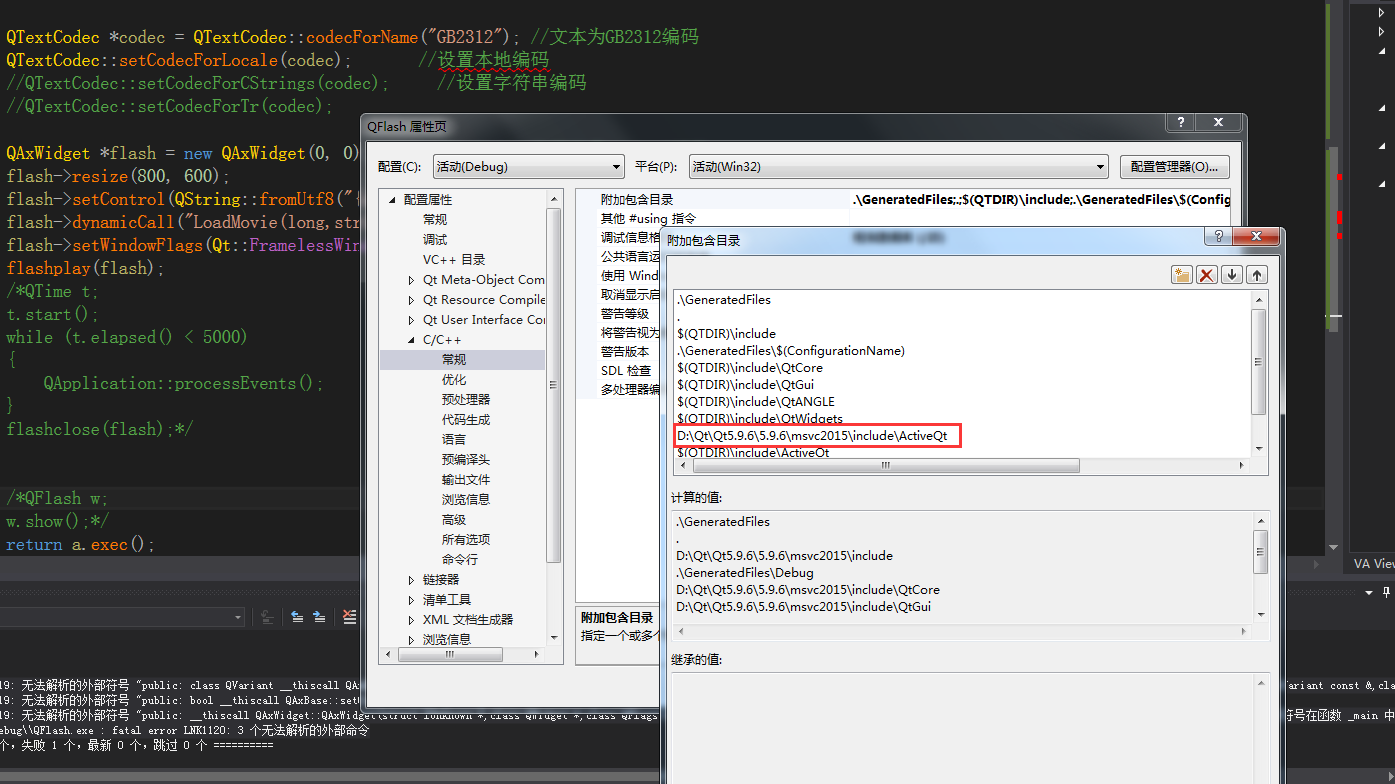
Task: Delete the selected include directory
Action: (x=1207, y=274)
